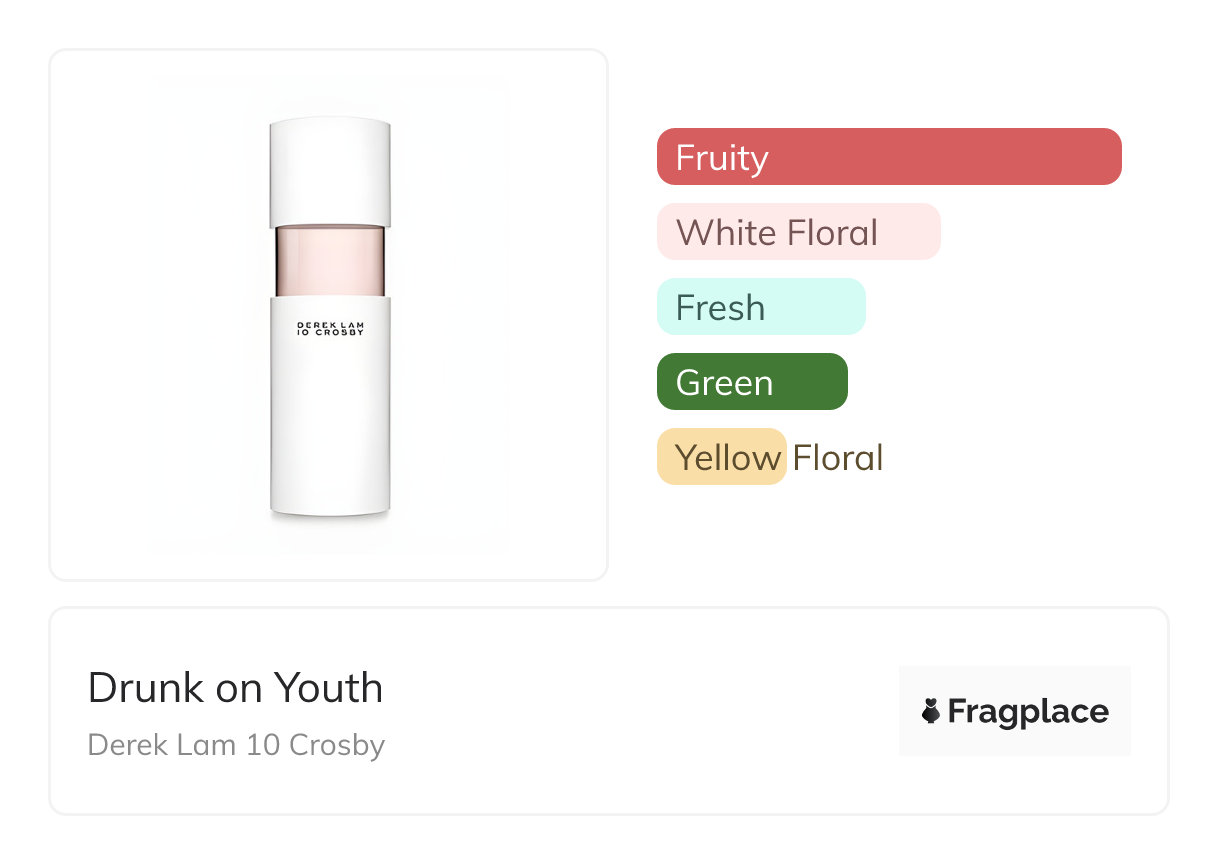
Task: Click the Fruity label text
Action: 722,158
